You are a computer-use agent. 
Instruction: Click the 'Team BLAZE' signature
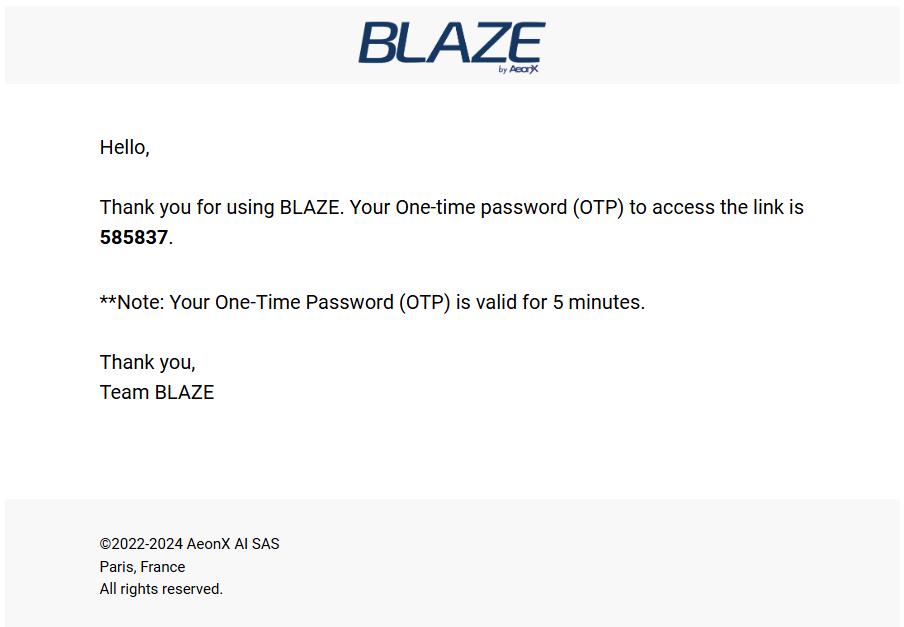click(157, 392)
